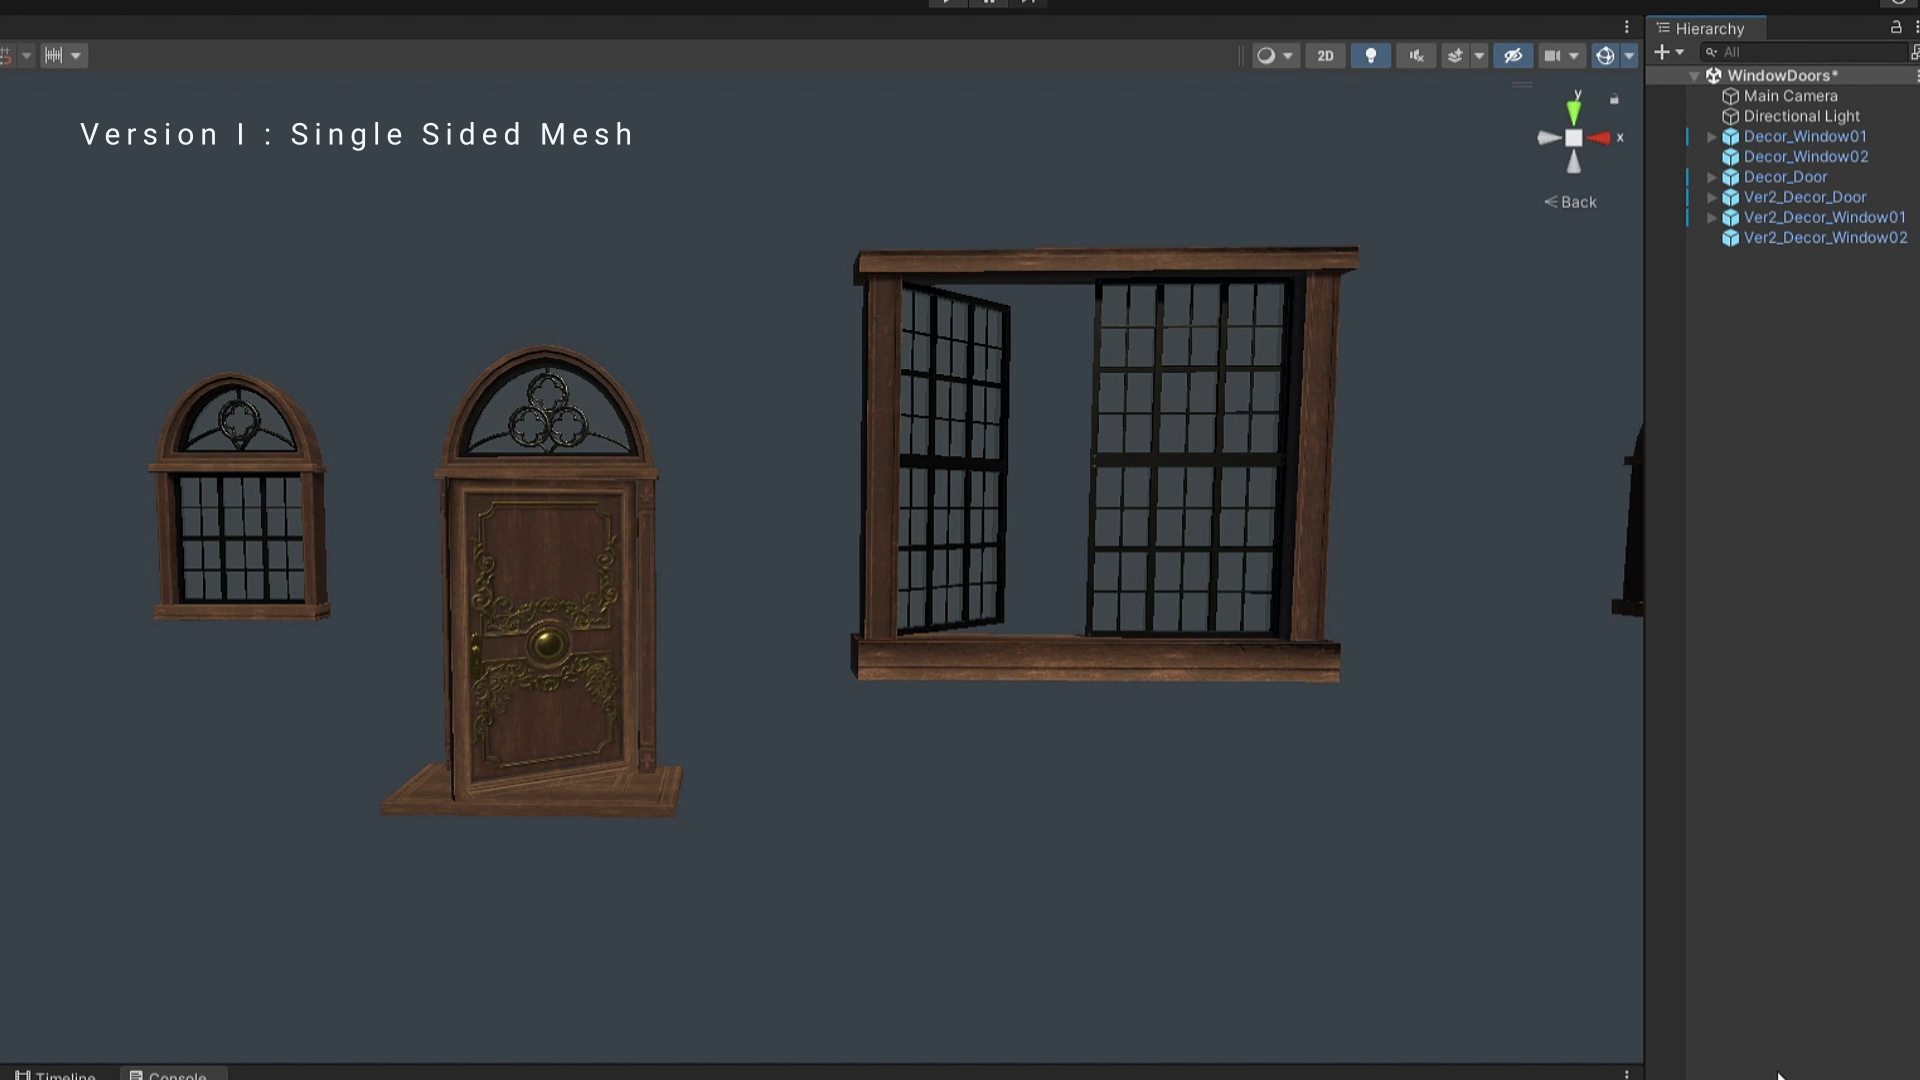Screen dimensions: 1920x1080
Task: Toggle Gizmos visibility button
Action: pyautogui.click(x=1605, y=56)
